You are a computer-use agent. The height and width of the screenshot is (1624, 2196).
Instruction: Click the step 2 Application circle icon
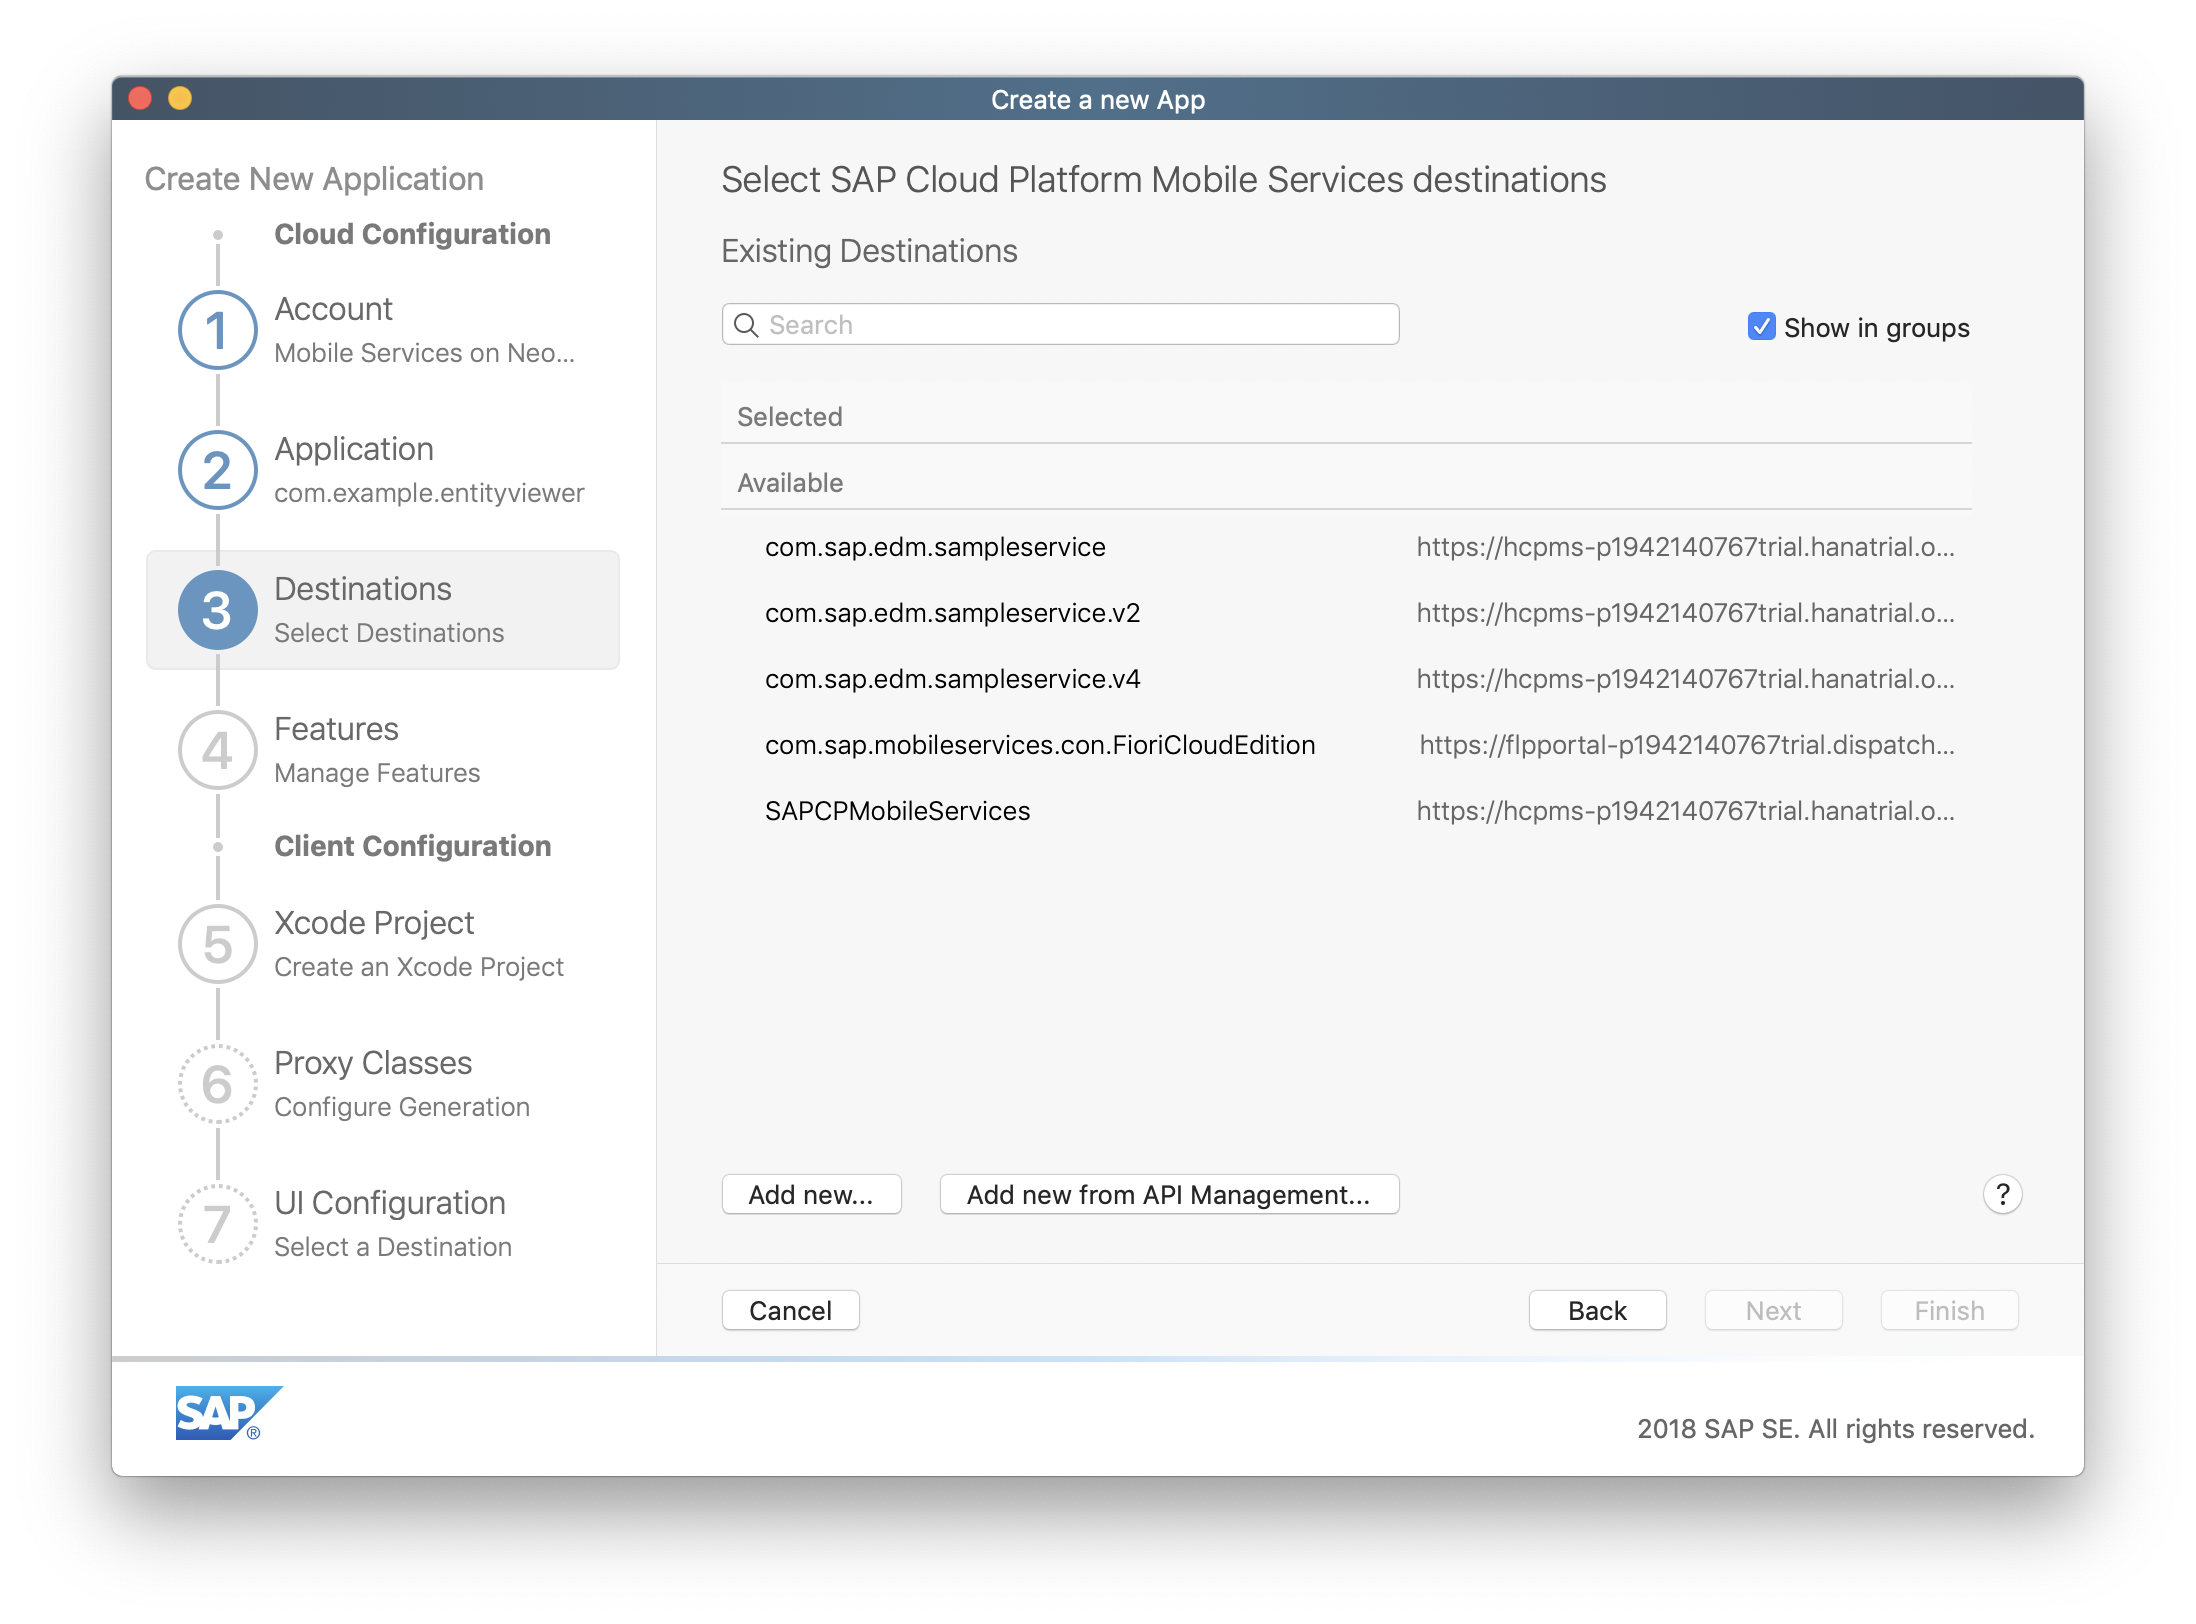pos(217,470)
